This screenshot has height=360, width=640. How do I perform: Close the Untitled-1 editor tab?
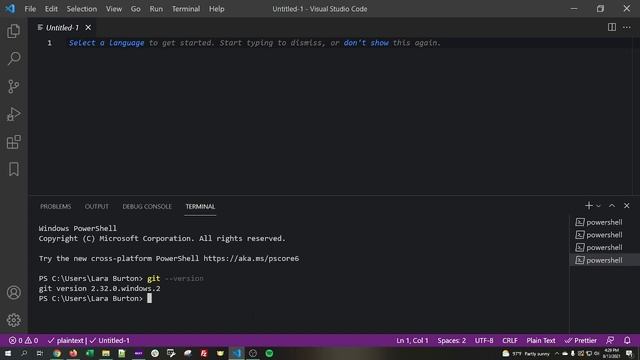pos(88,28)
